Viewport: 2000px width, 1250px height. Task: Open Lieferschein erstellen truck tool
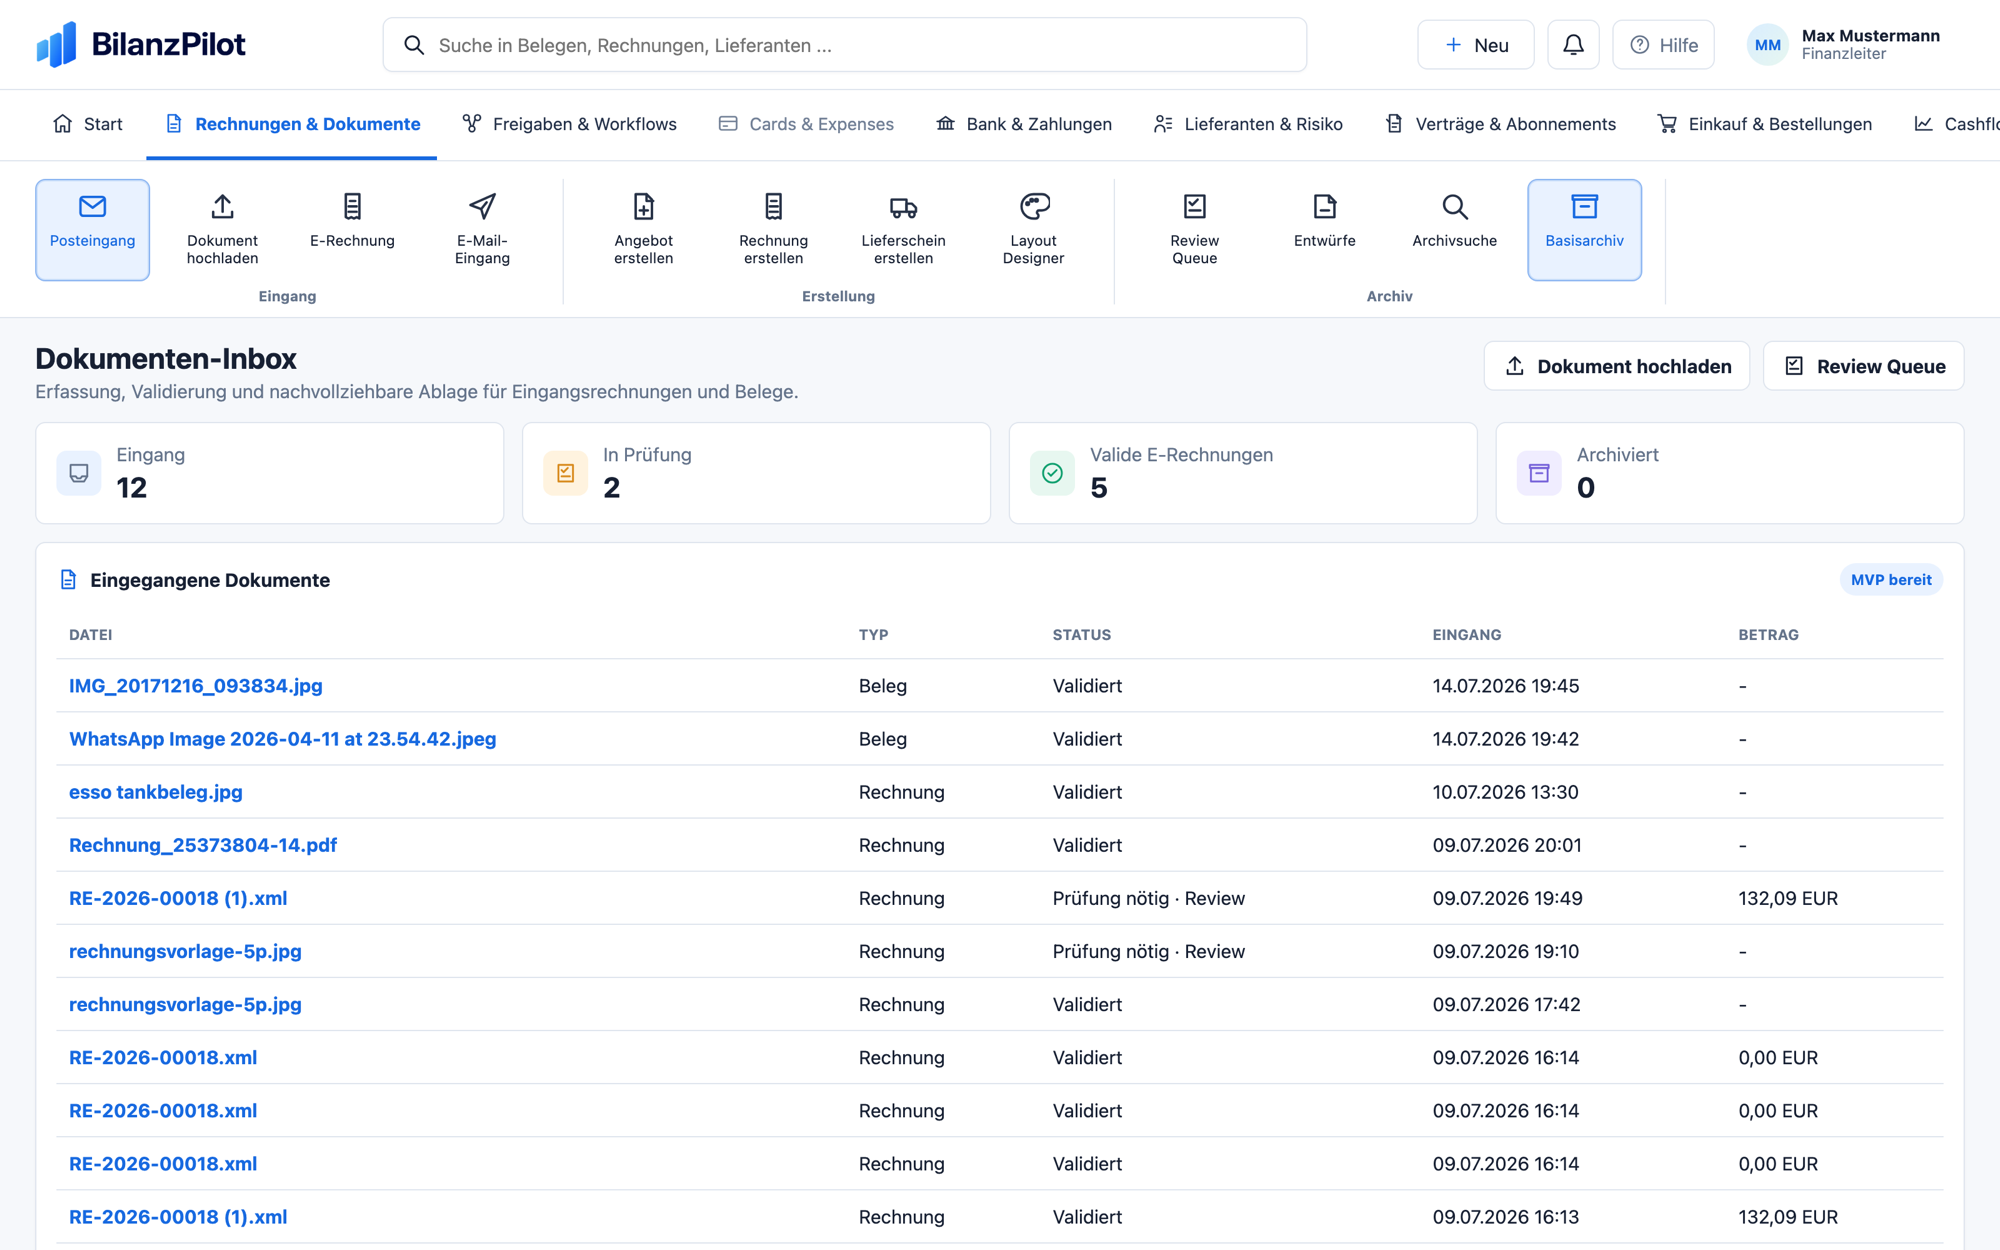tap(903, 229)
